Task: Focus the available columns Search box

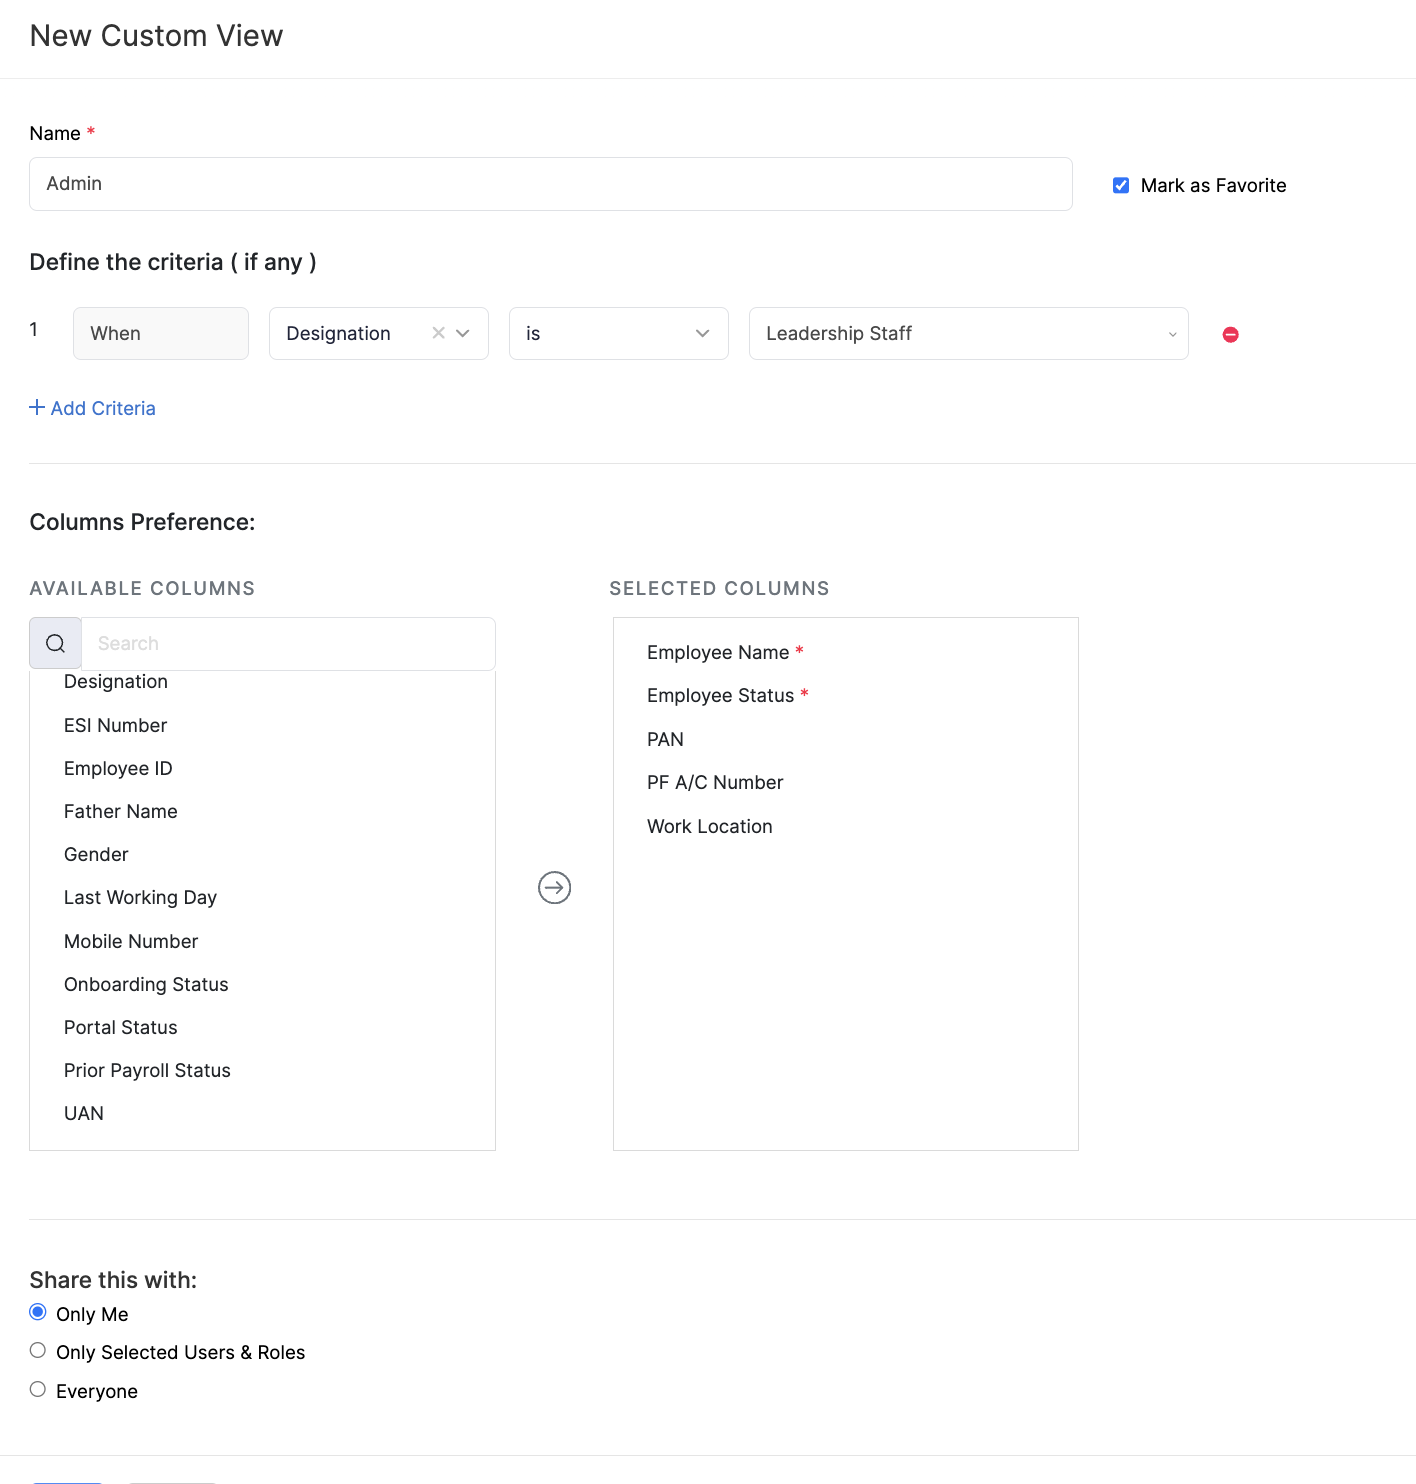Action: coord(288,644)
